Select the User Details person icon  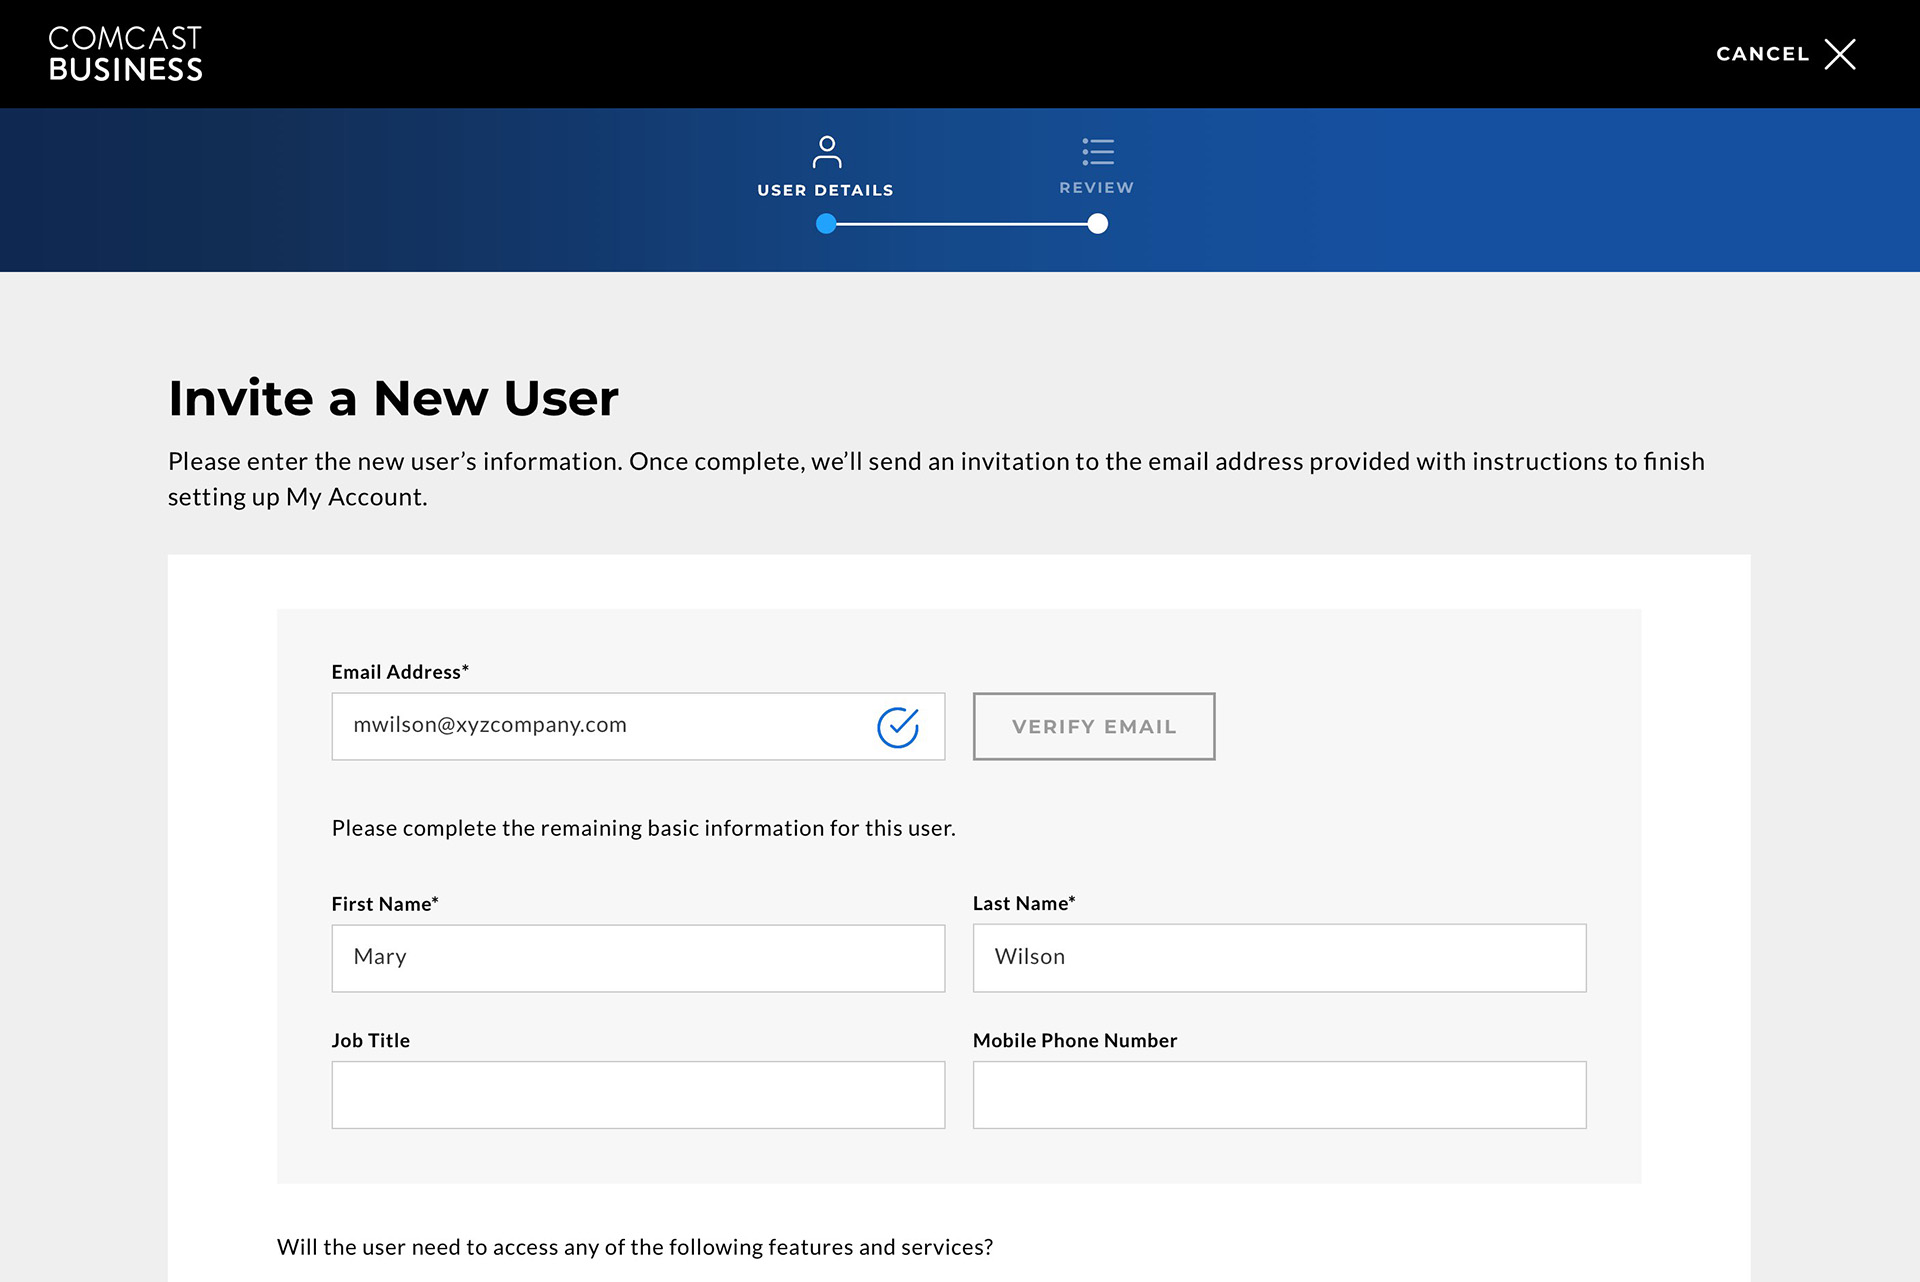826,152
